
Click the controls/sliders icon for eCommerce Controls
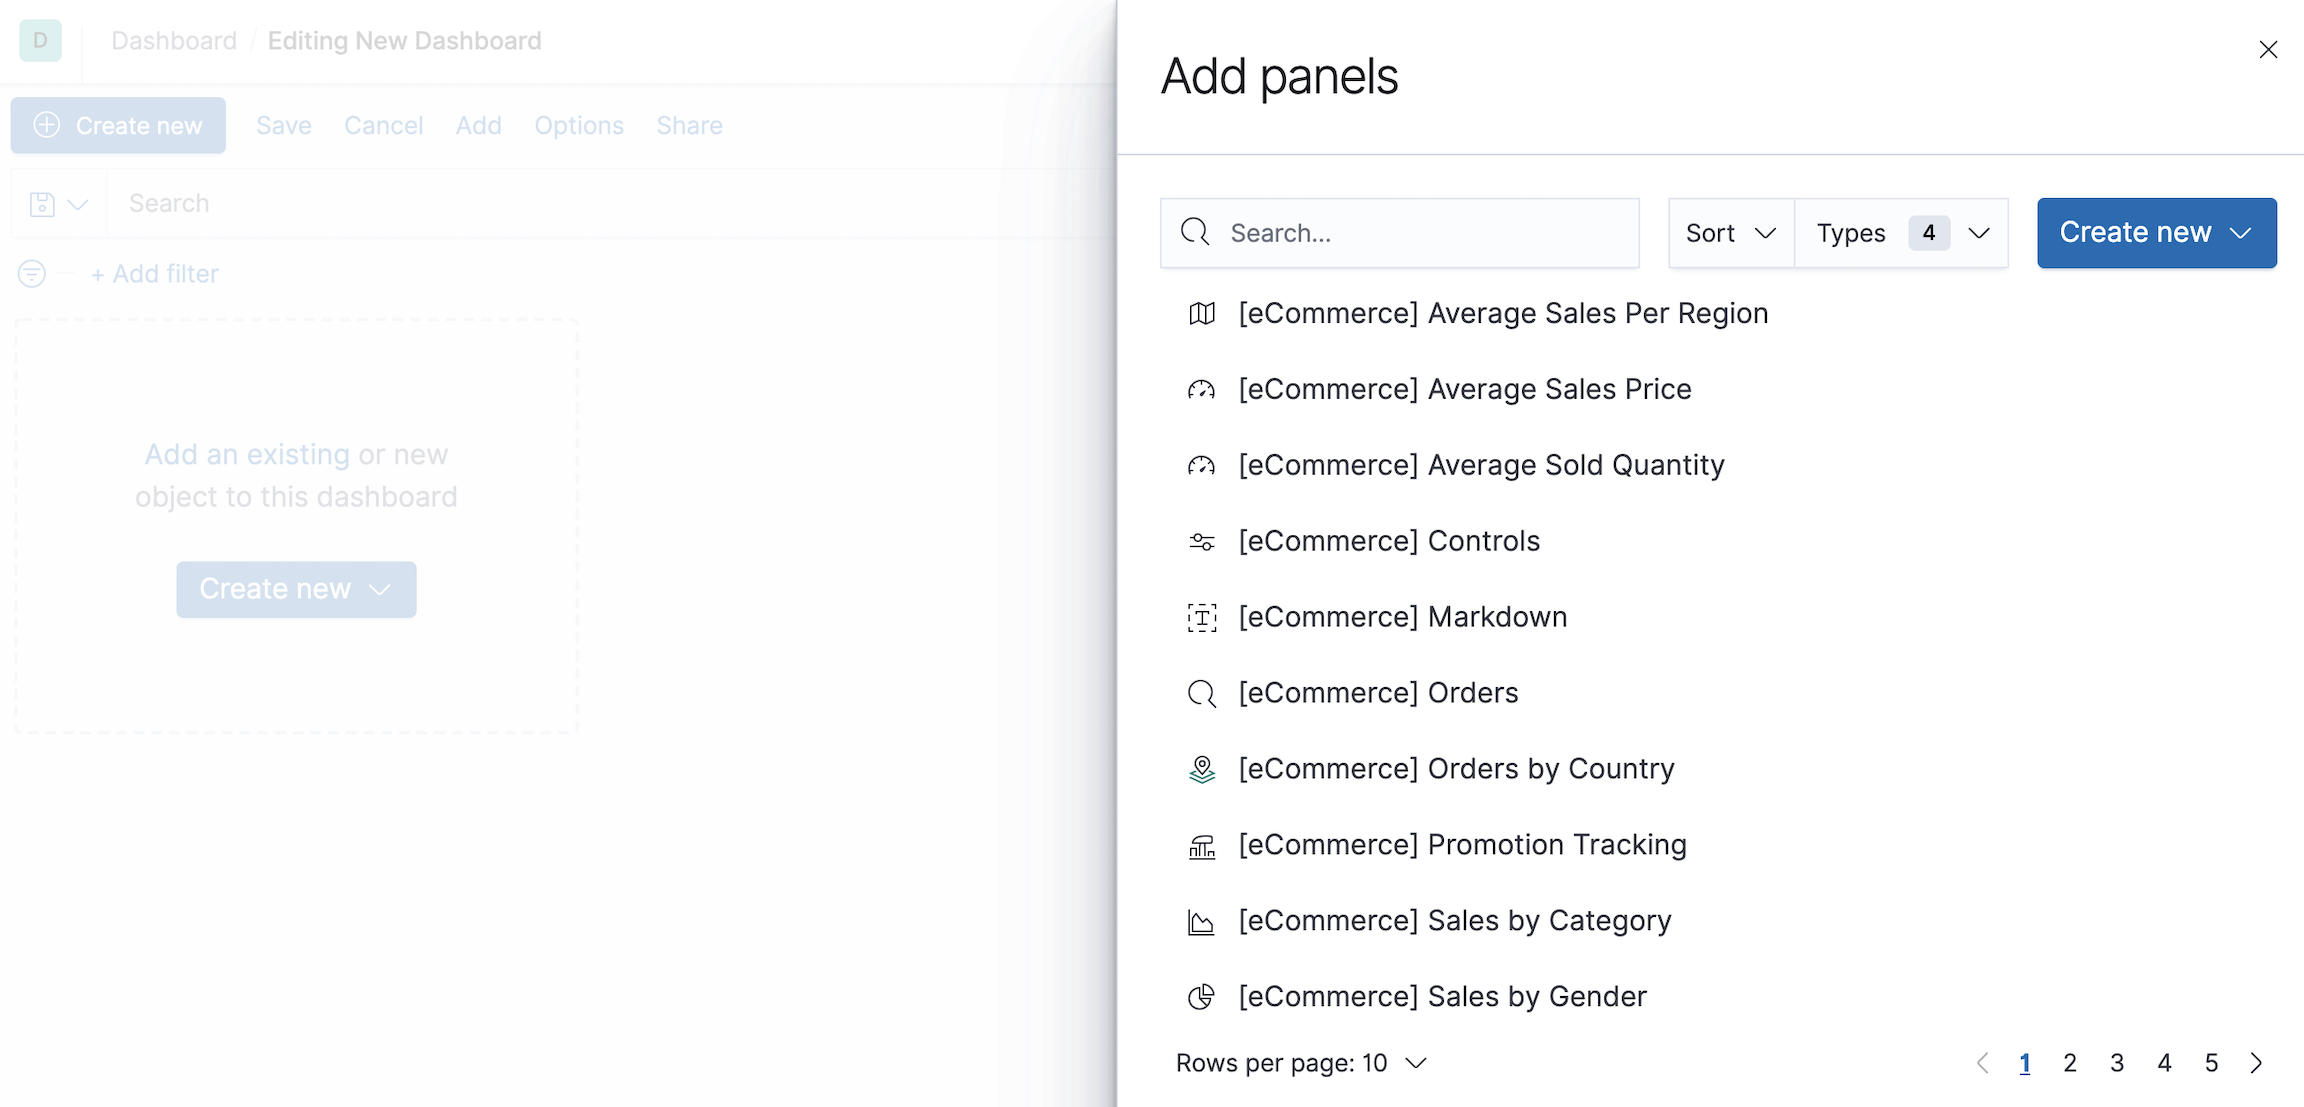1200,540
